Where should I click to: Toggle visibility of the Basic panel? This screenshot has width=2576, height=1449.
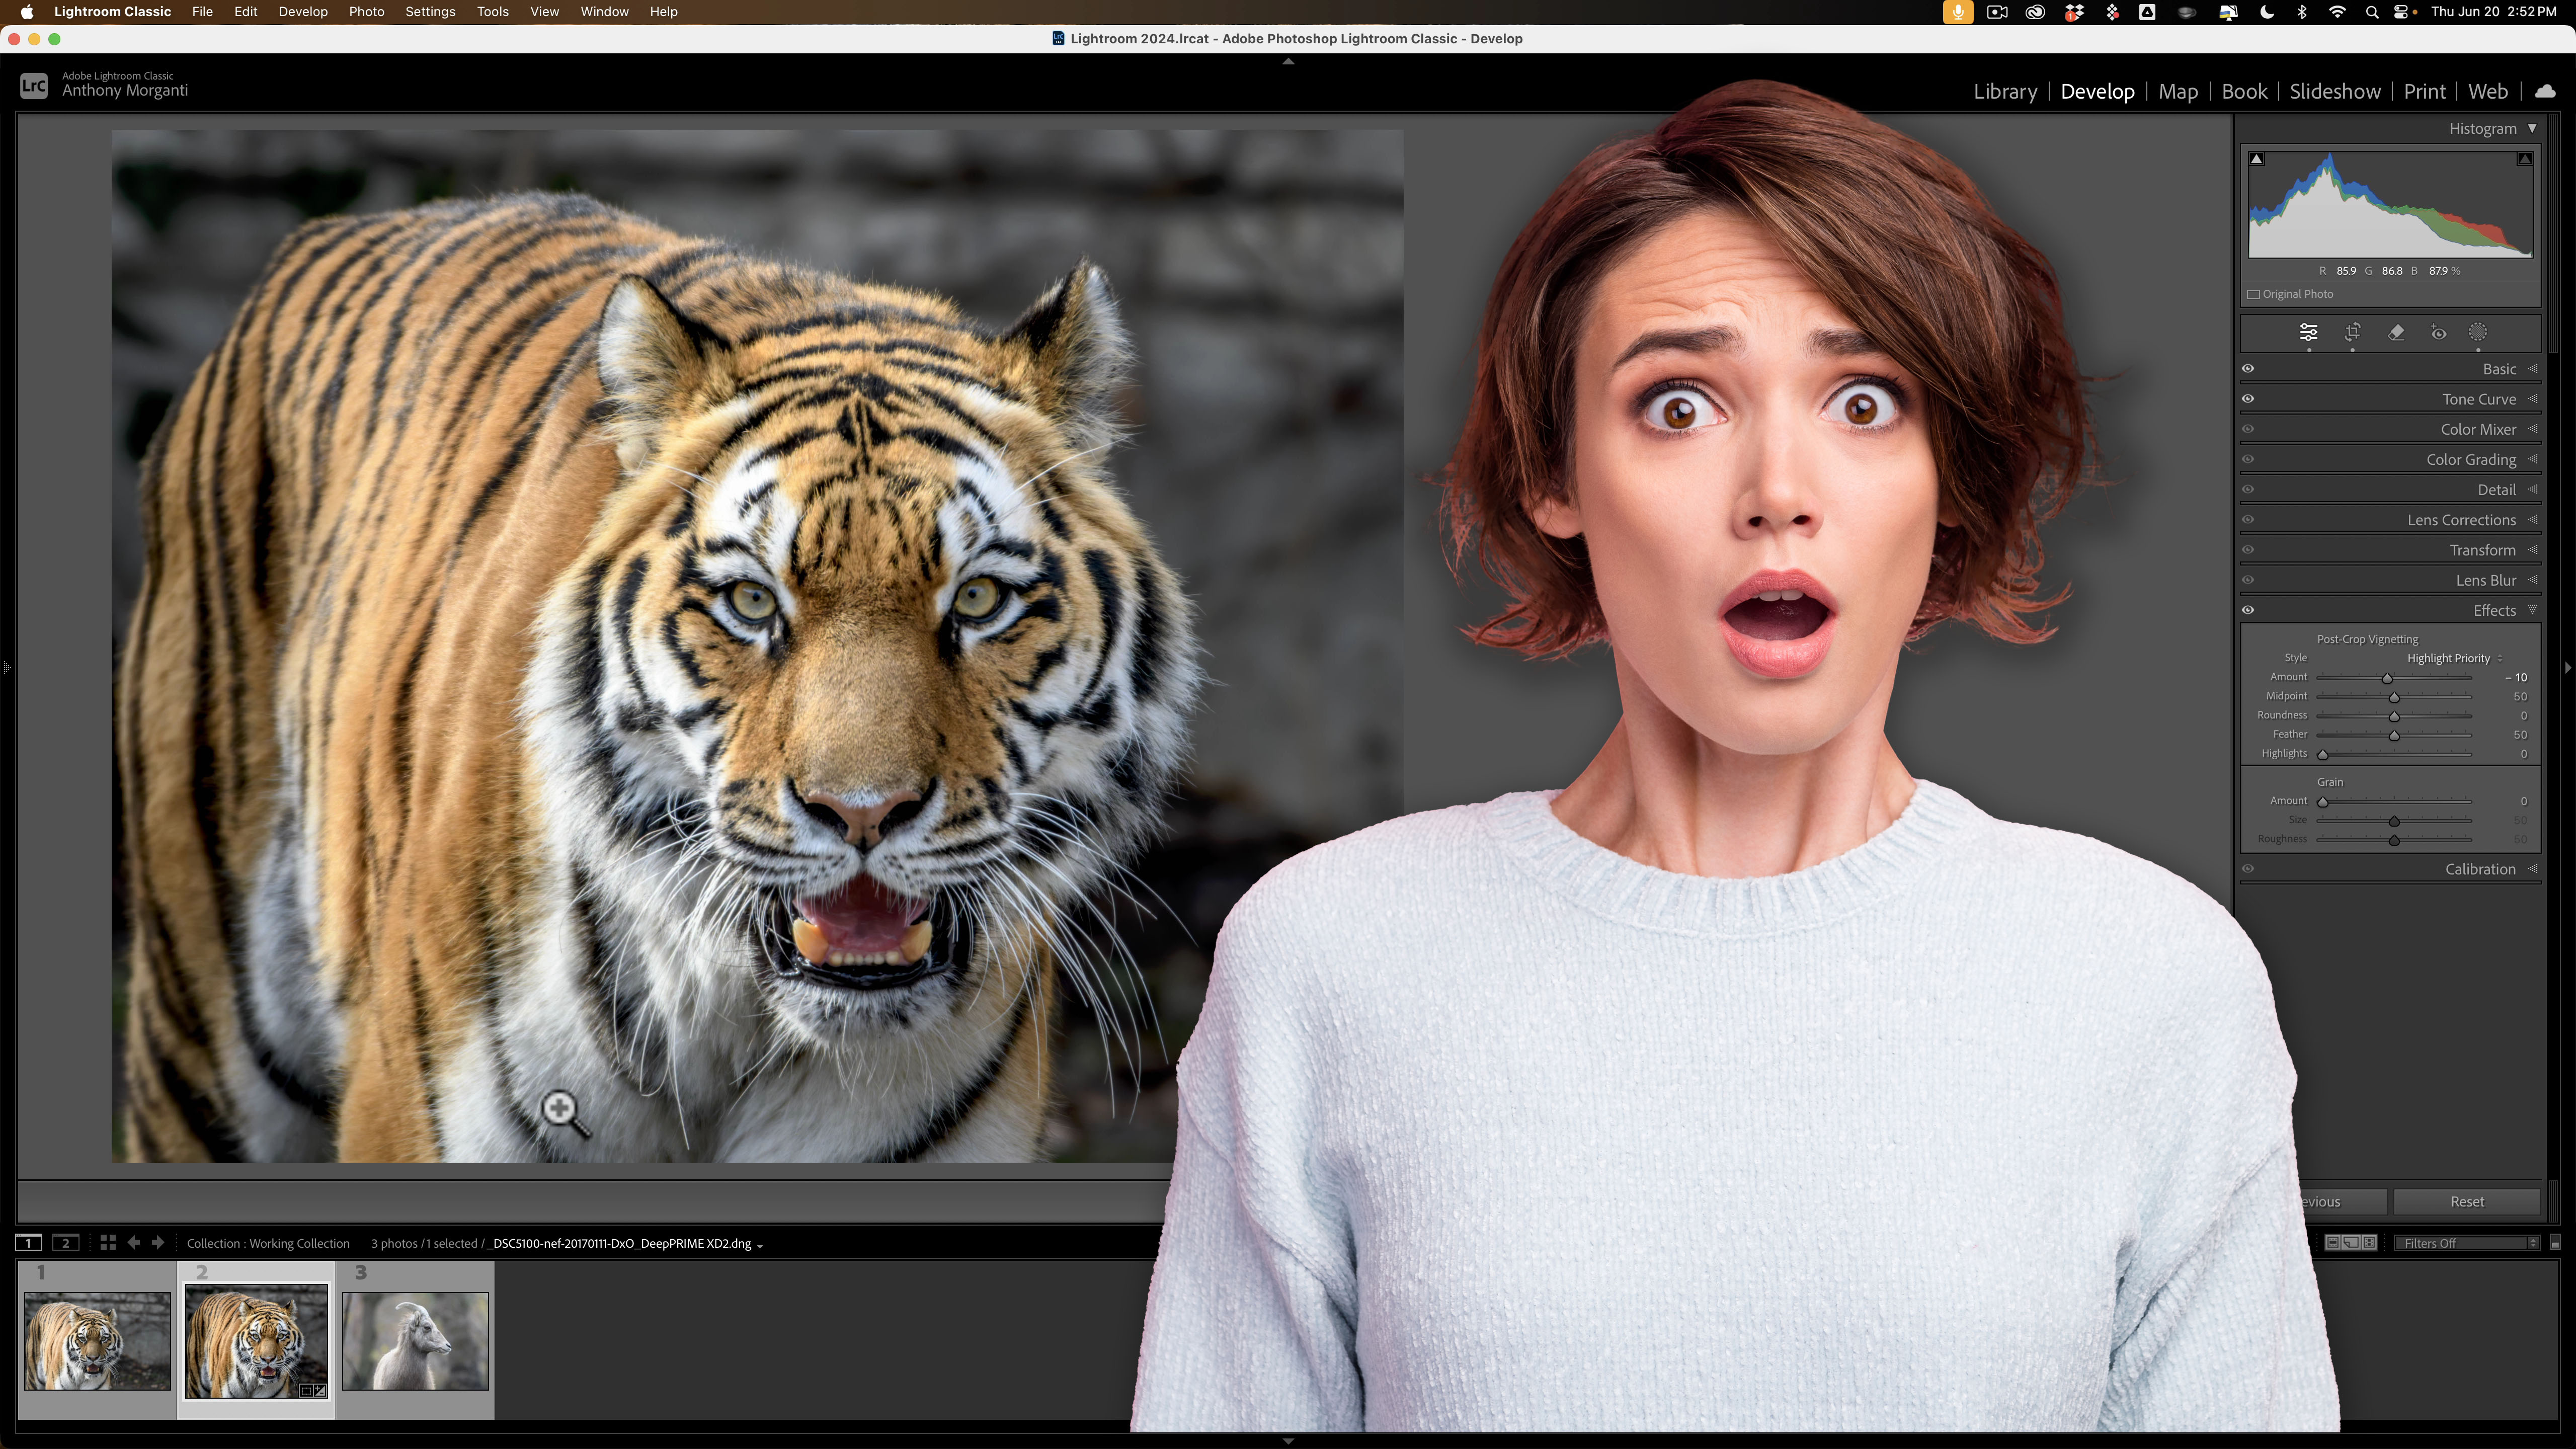click(2247, 368)
